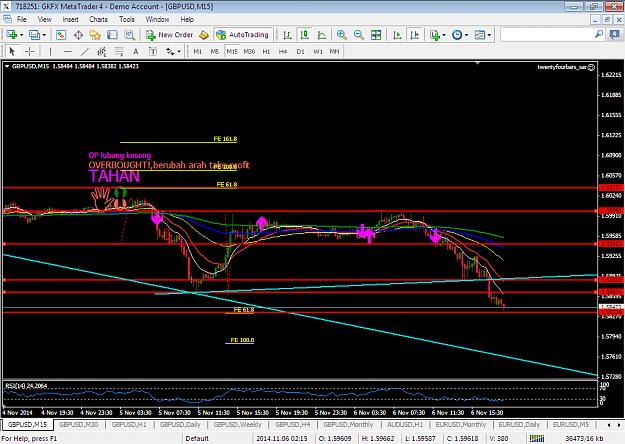The image size is (625, 444).
Task: Select the Arrows objects tool
Action: click(x=170, y=51)
